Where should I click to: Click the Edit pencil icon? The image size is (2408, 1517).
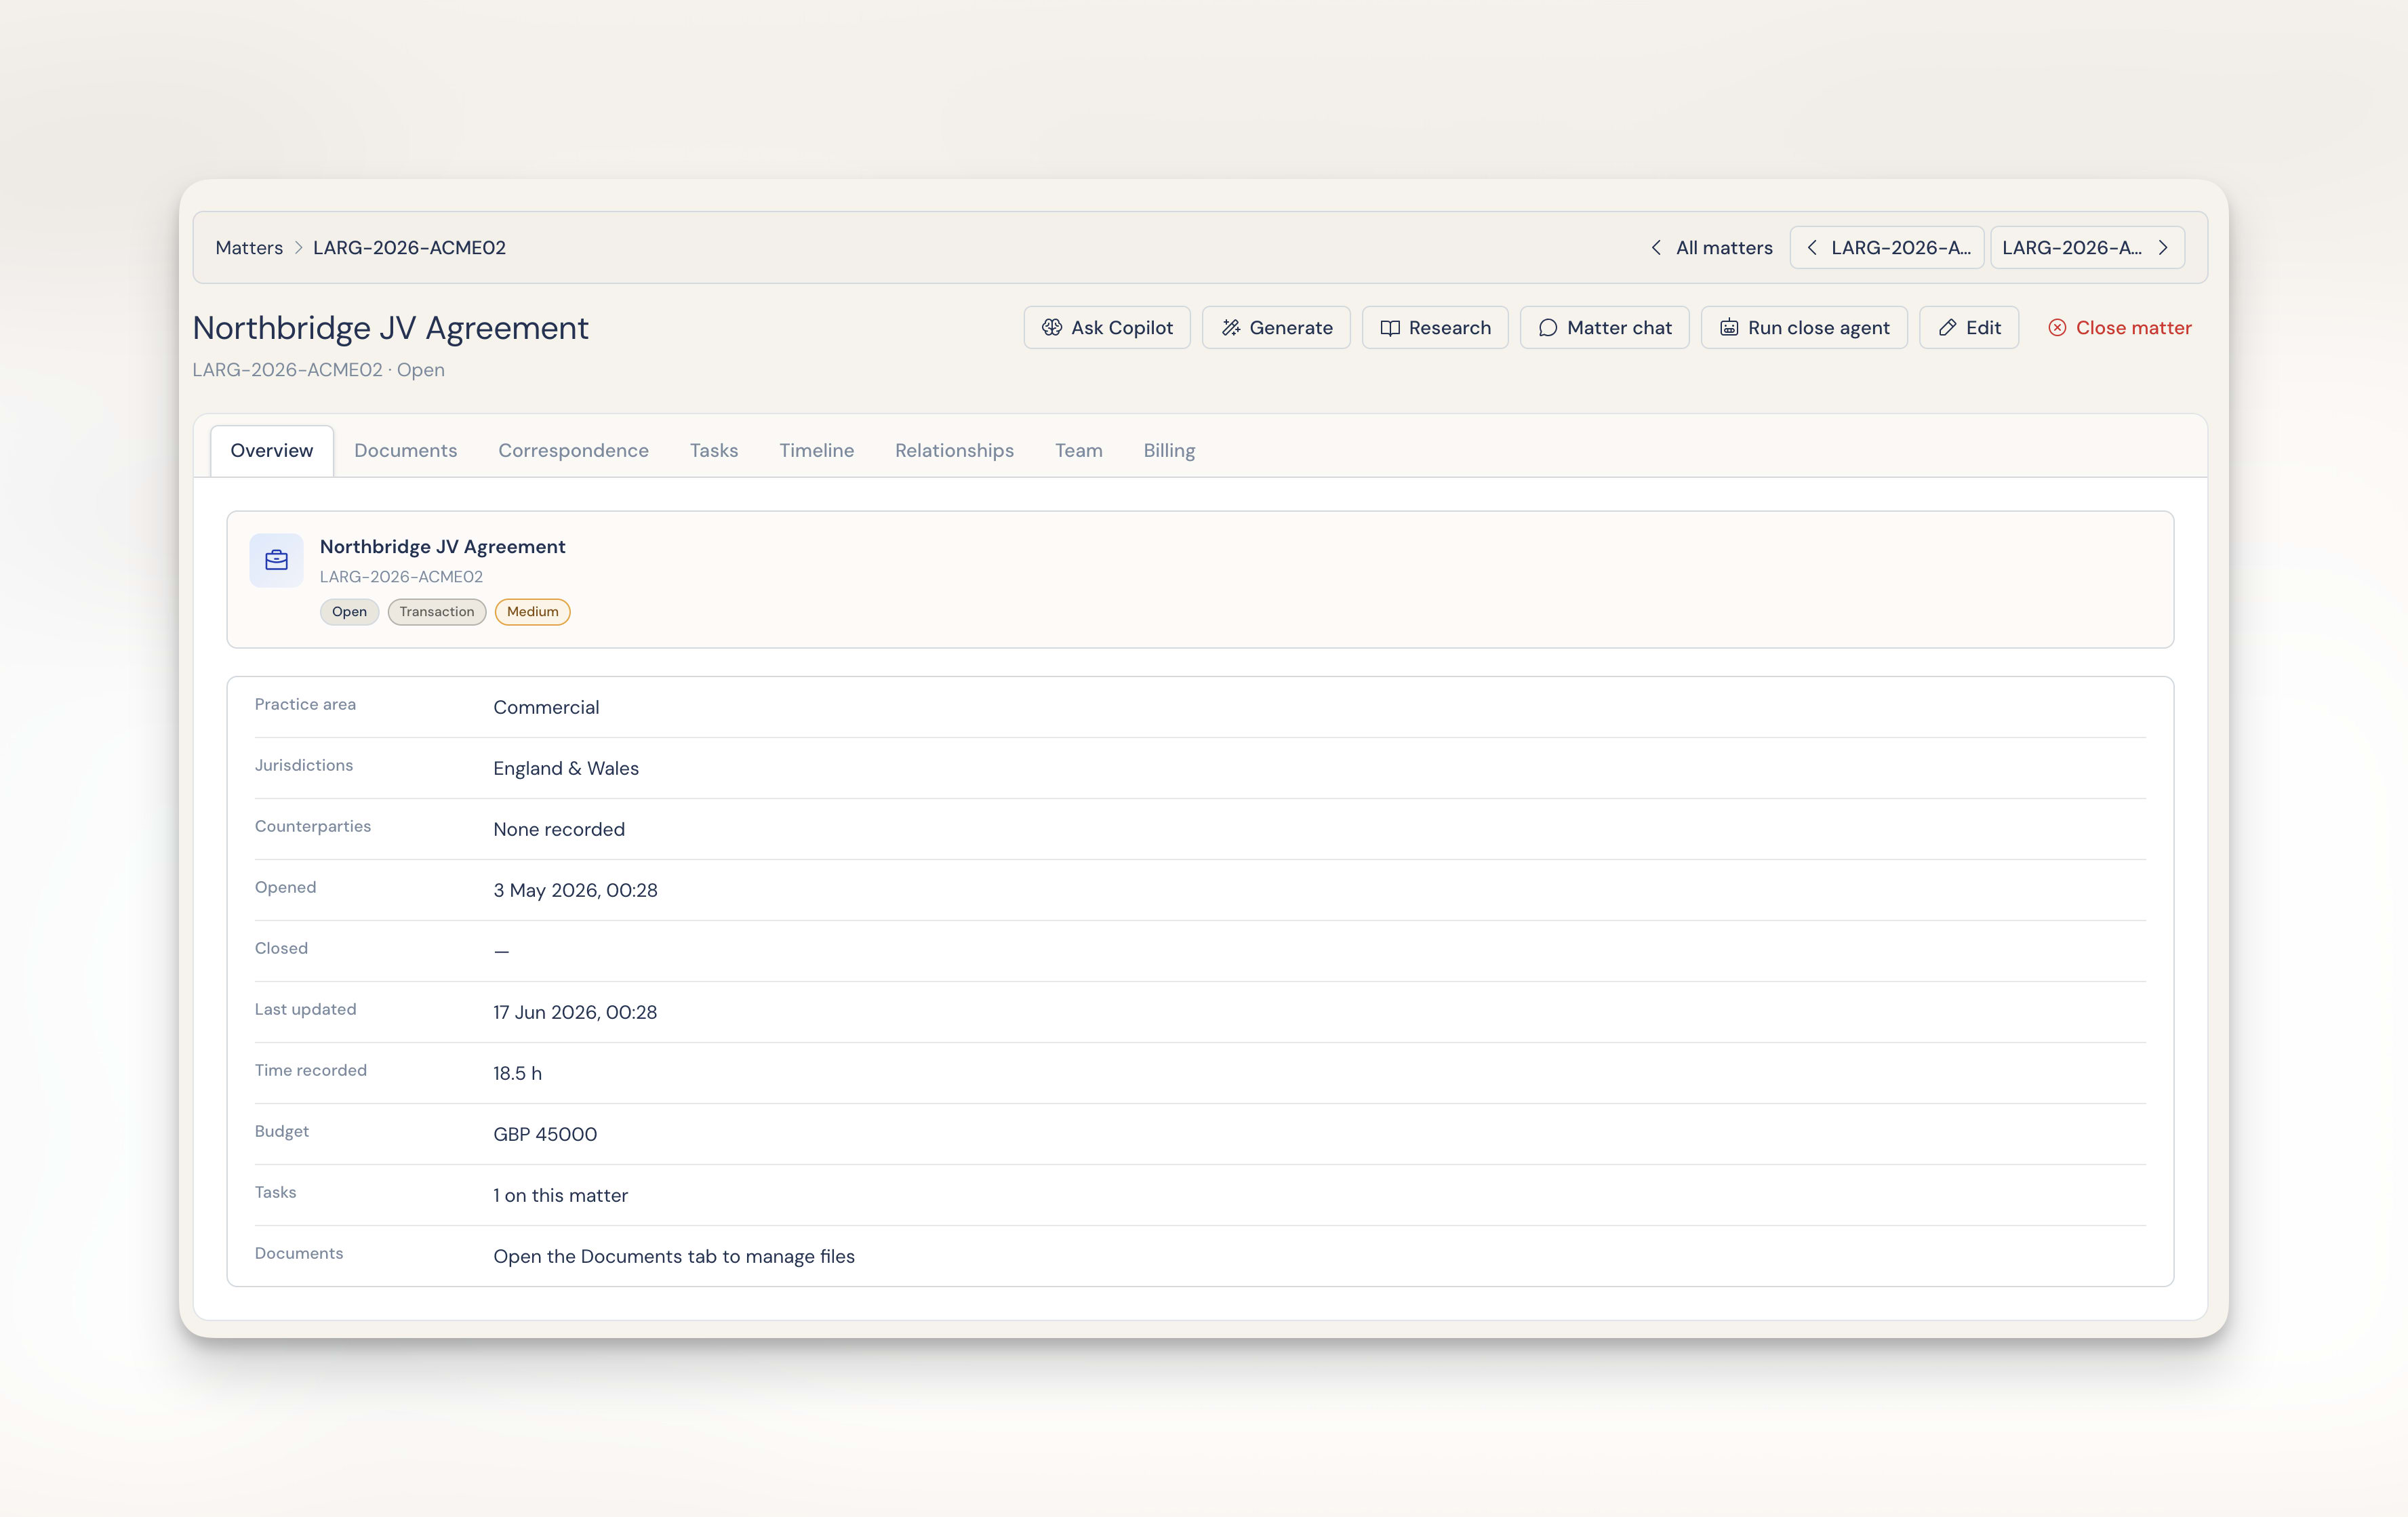[1947, 328]
